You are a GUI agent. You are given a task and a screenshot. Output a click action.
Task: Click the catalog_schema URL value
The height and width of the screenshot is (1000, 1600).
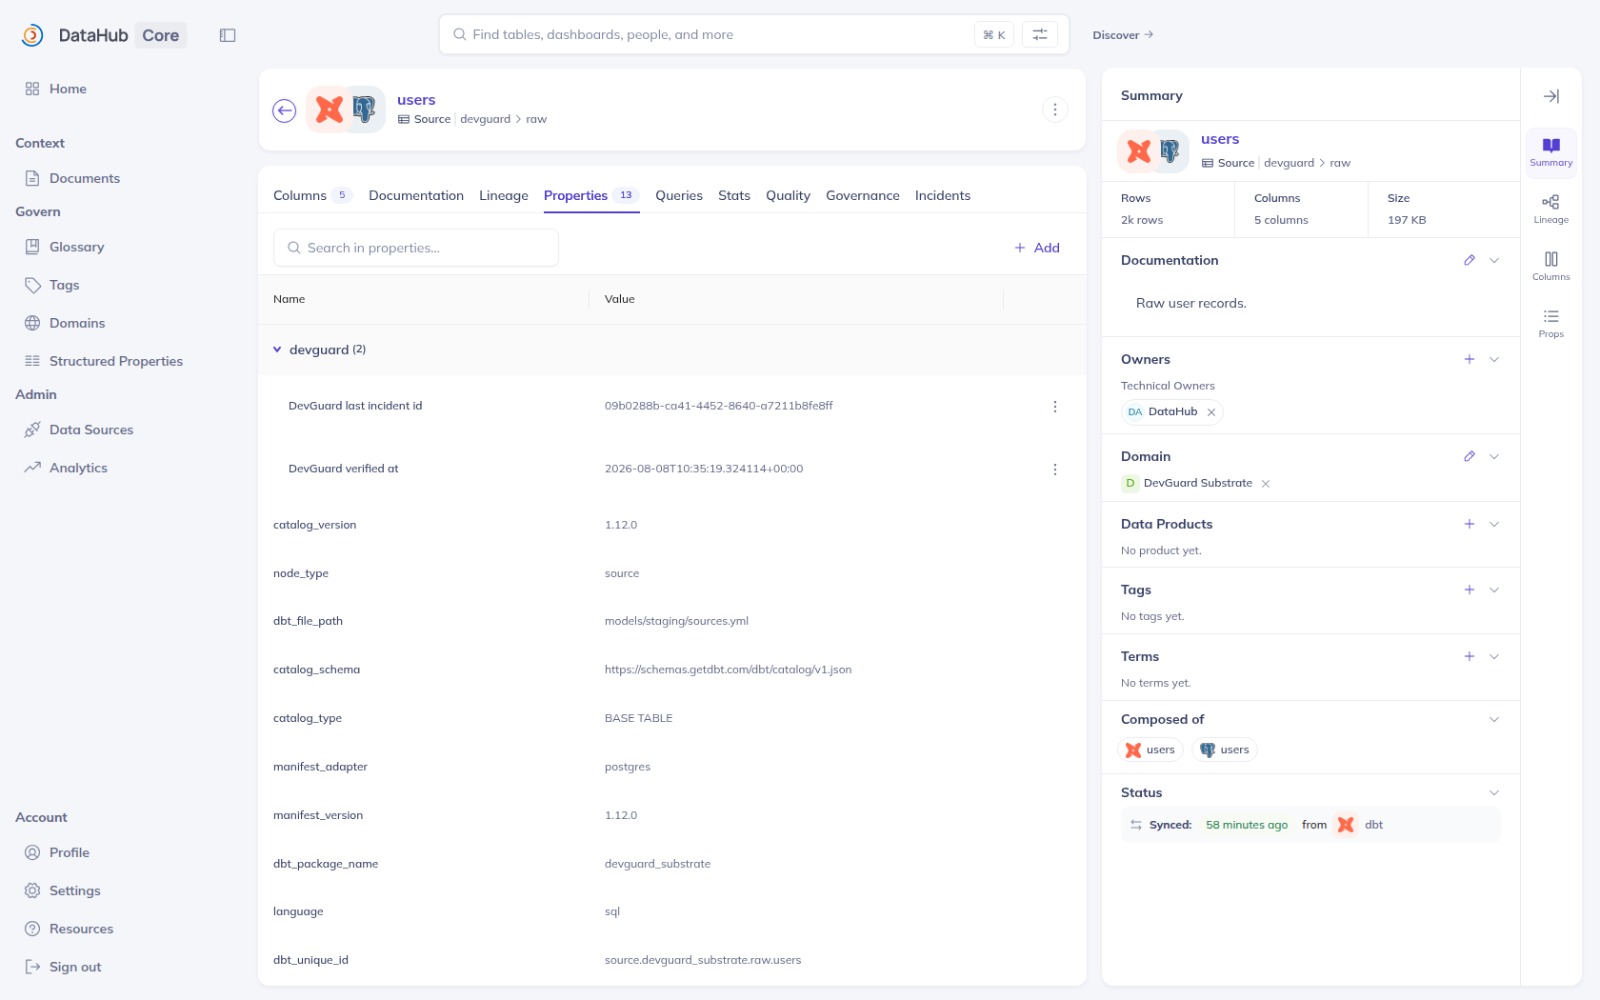(x=728, y=670)
